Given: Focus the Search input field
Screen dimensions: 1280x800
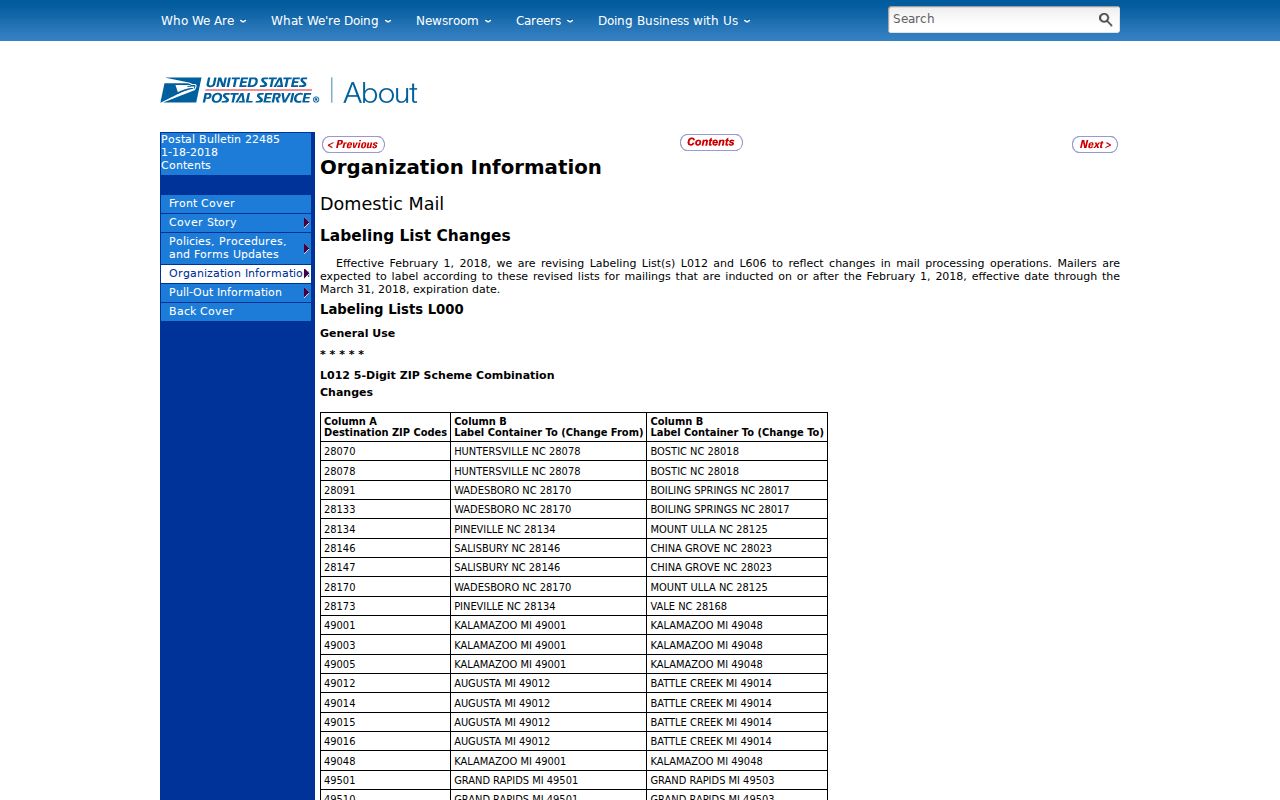Looking at the screenshot, I should 991,19.
